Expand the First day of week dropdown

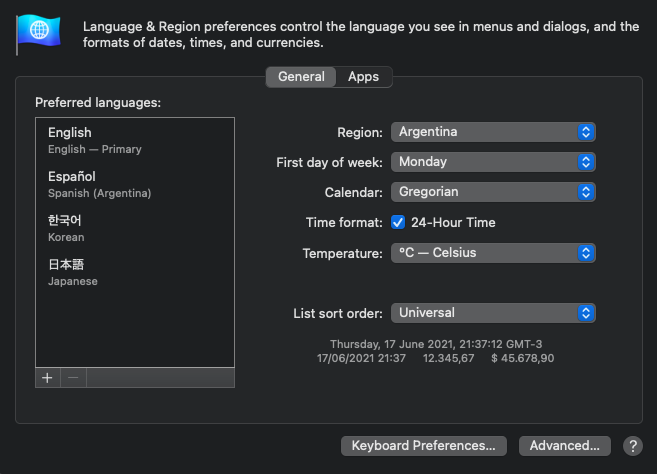[x=493, y=162]
